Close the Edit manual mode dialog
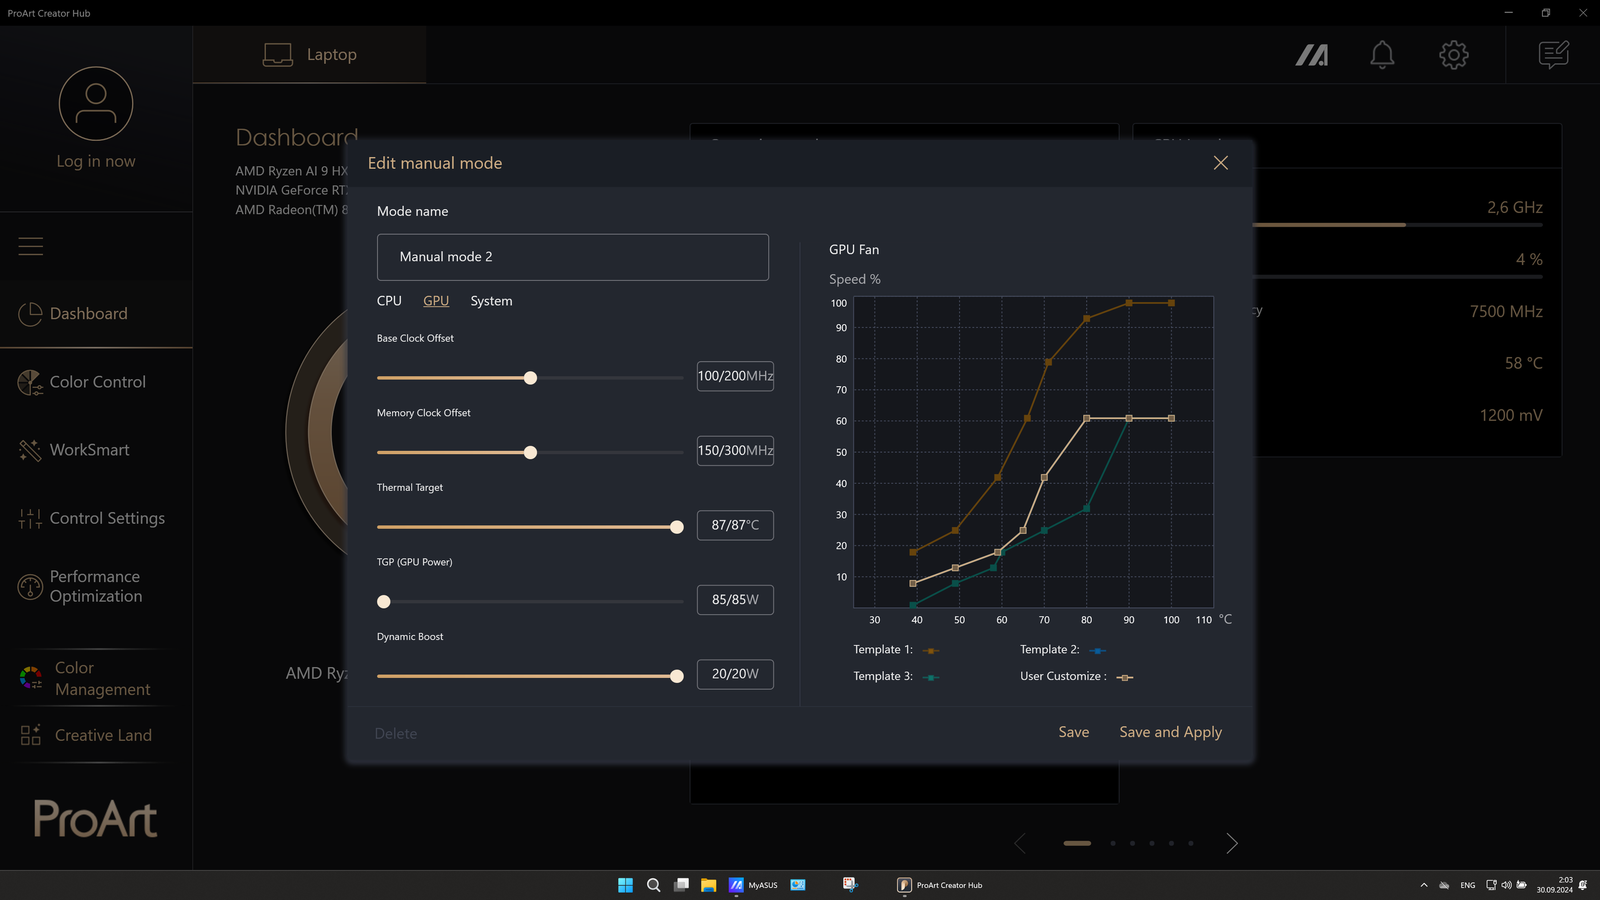The image size is (1600, 900). click(x=1221, y=163)
